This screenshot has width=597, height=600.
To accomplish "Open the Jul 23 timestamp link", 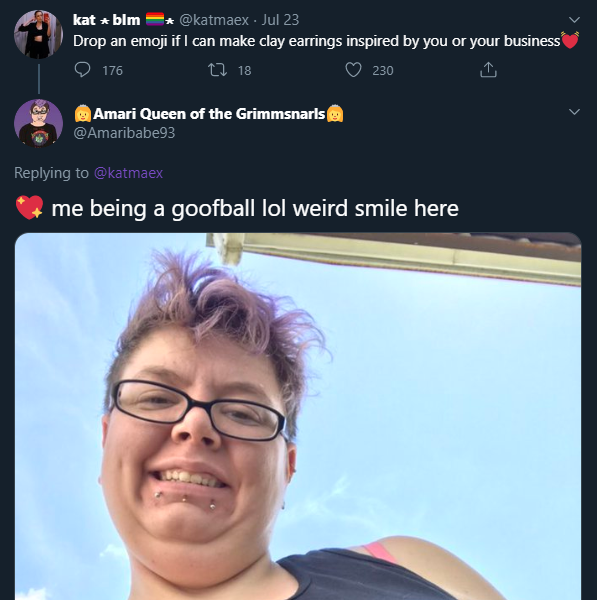I will 280,20.
